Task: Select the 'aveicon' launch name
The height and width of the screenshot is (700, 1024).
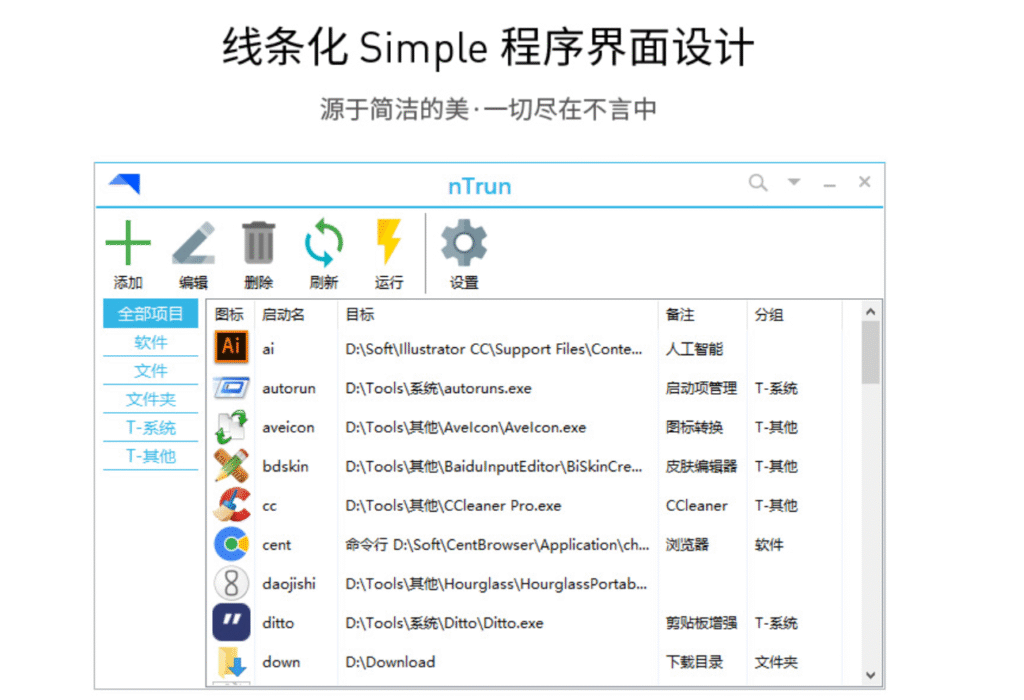Action: pyautogui.click(x=288, y=428)
